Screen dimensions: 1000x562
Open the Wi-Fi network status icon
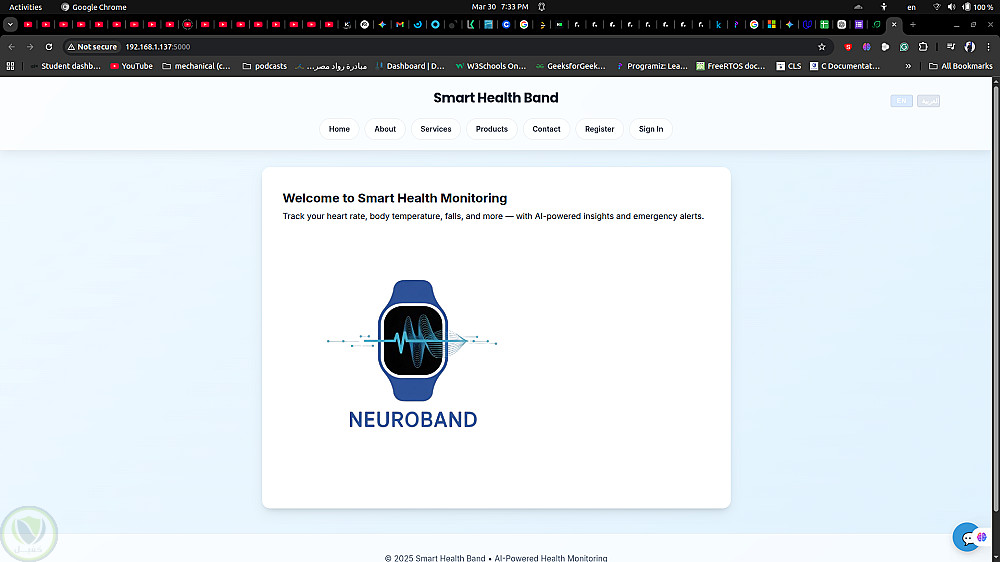click(937, 7)
